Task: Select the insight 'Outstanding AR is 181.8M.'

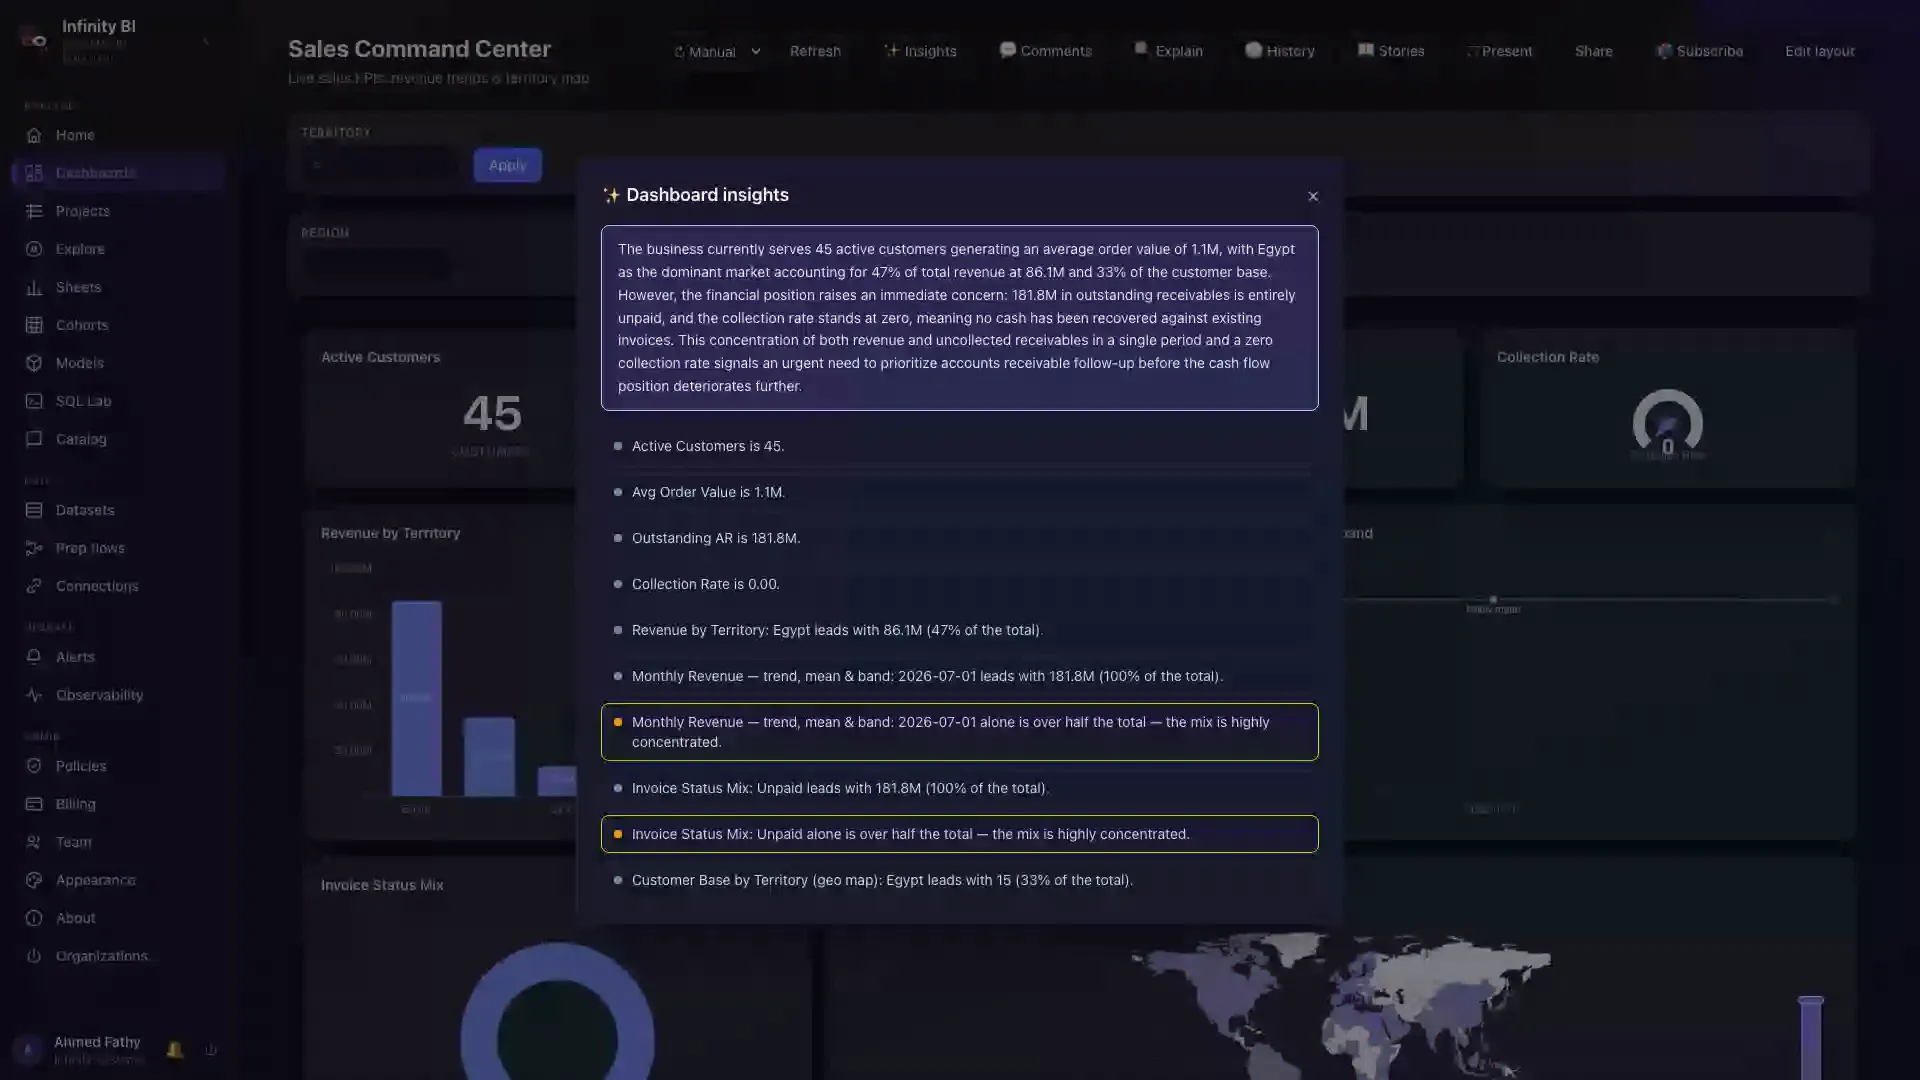Action: [959, 538]
